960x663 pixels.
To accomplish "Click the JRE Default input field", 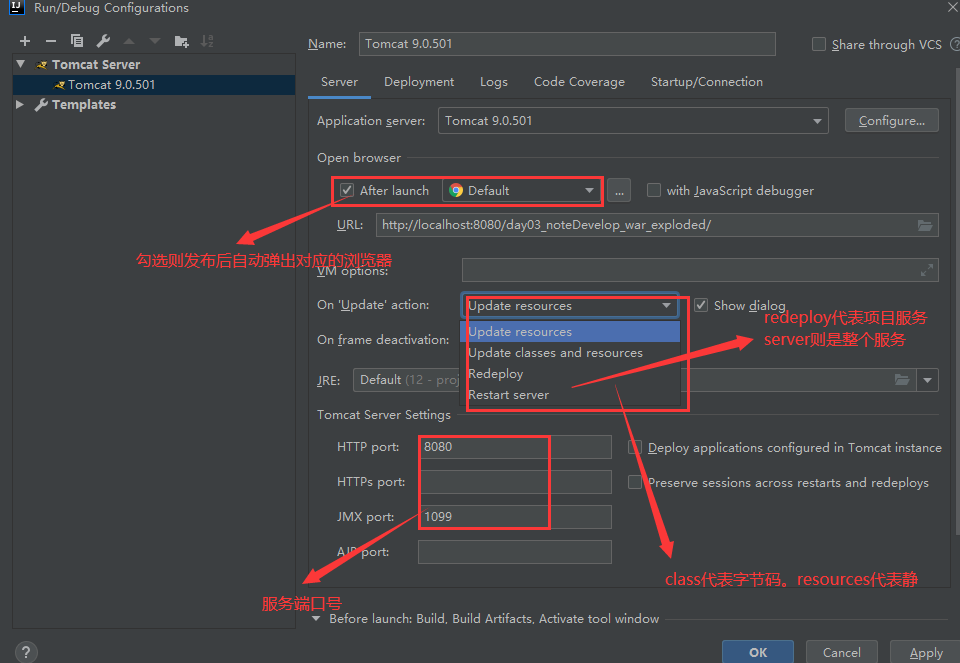I will pos(634,380).
